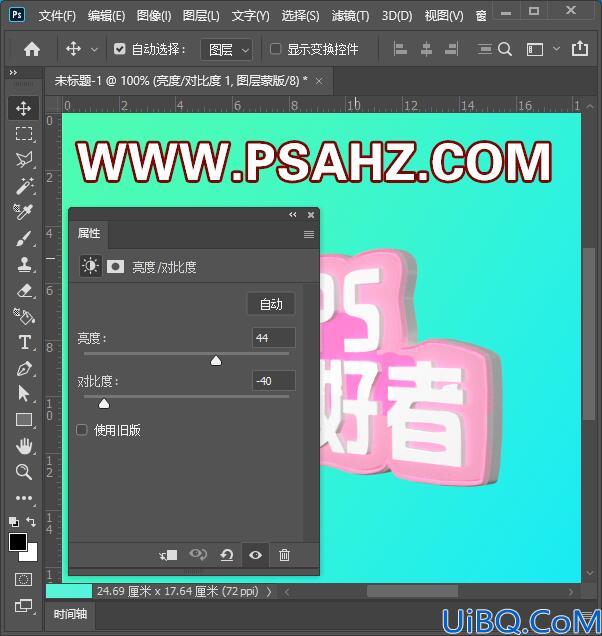Open the Properties panel flyout menu
This screenshot has height=636, width=602.
coord(309,234)
